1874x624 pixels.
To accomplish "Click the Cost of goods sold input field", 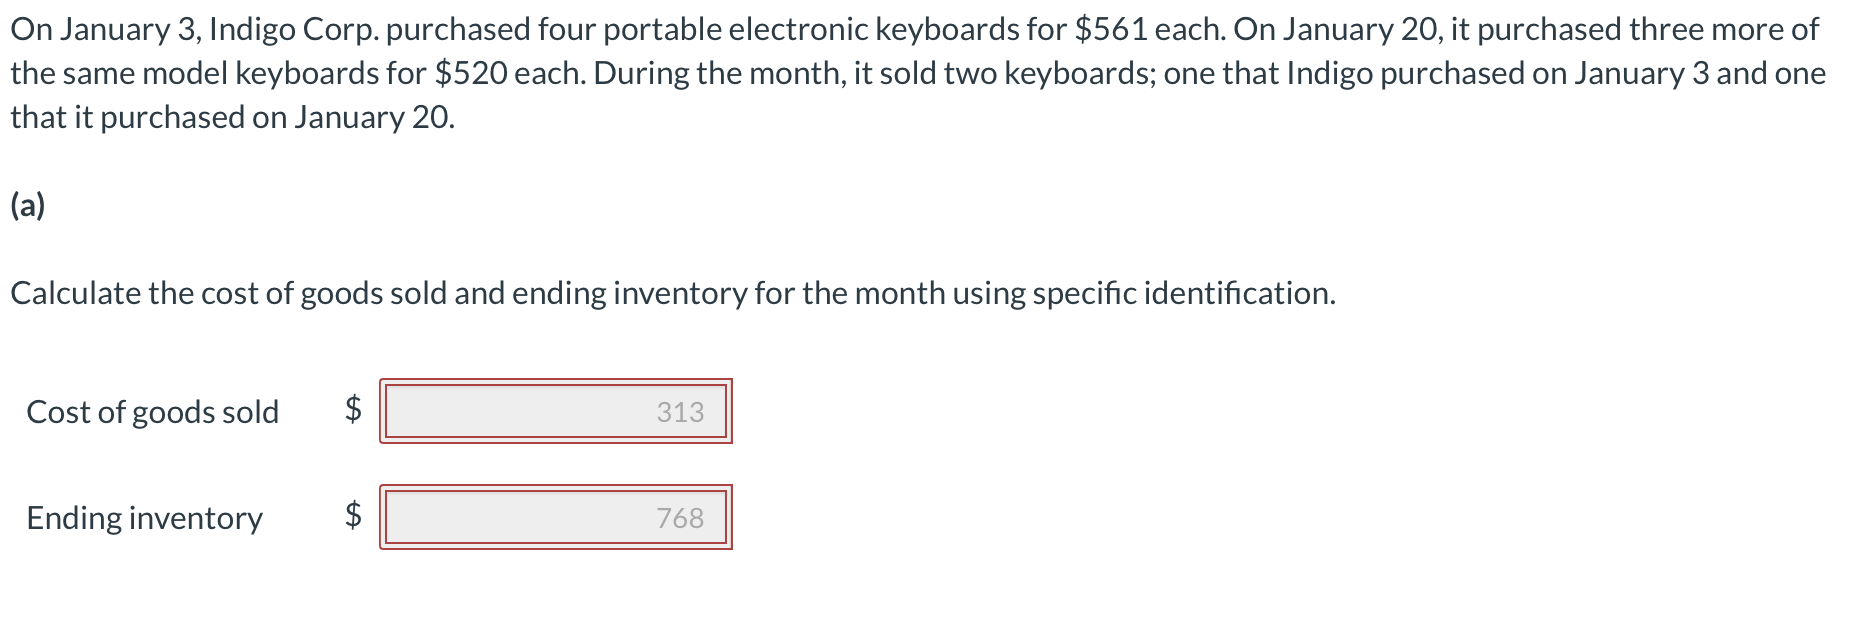I will [556, 411].
